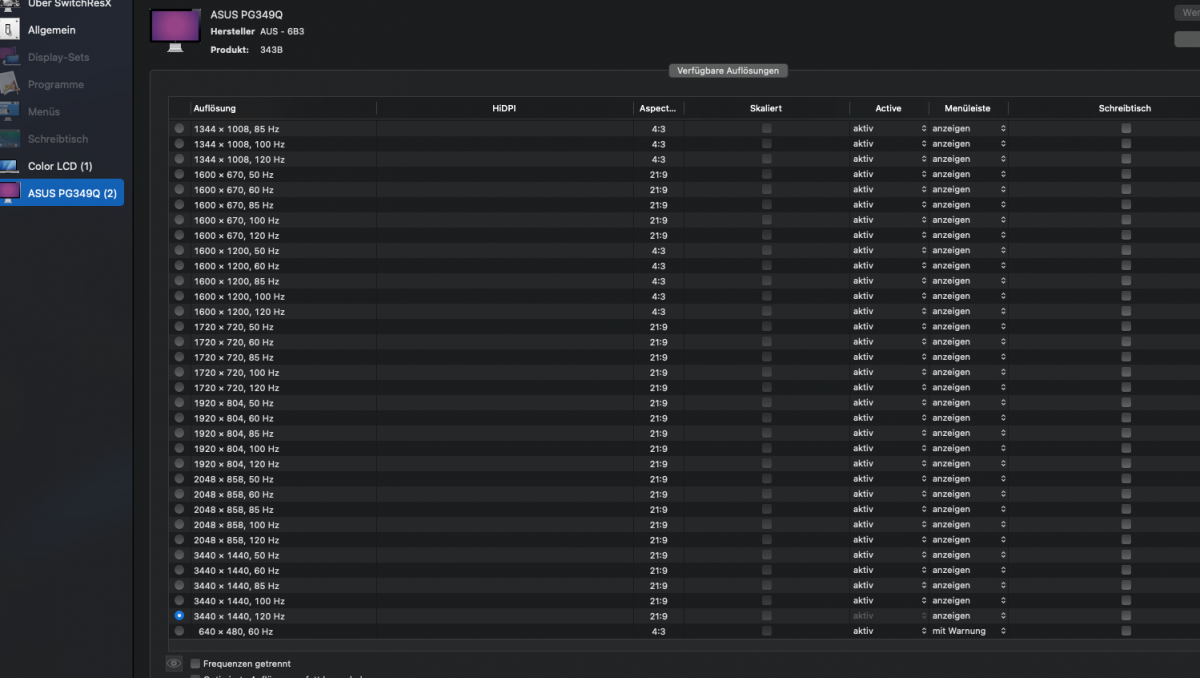Image resolution: width=1200 pixels, height=678 pixels.
Task: Click the Hersteller value AUS - 6B3
Action: pyautogui.click(x=282, y=32)
